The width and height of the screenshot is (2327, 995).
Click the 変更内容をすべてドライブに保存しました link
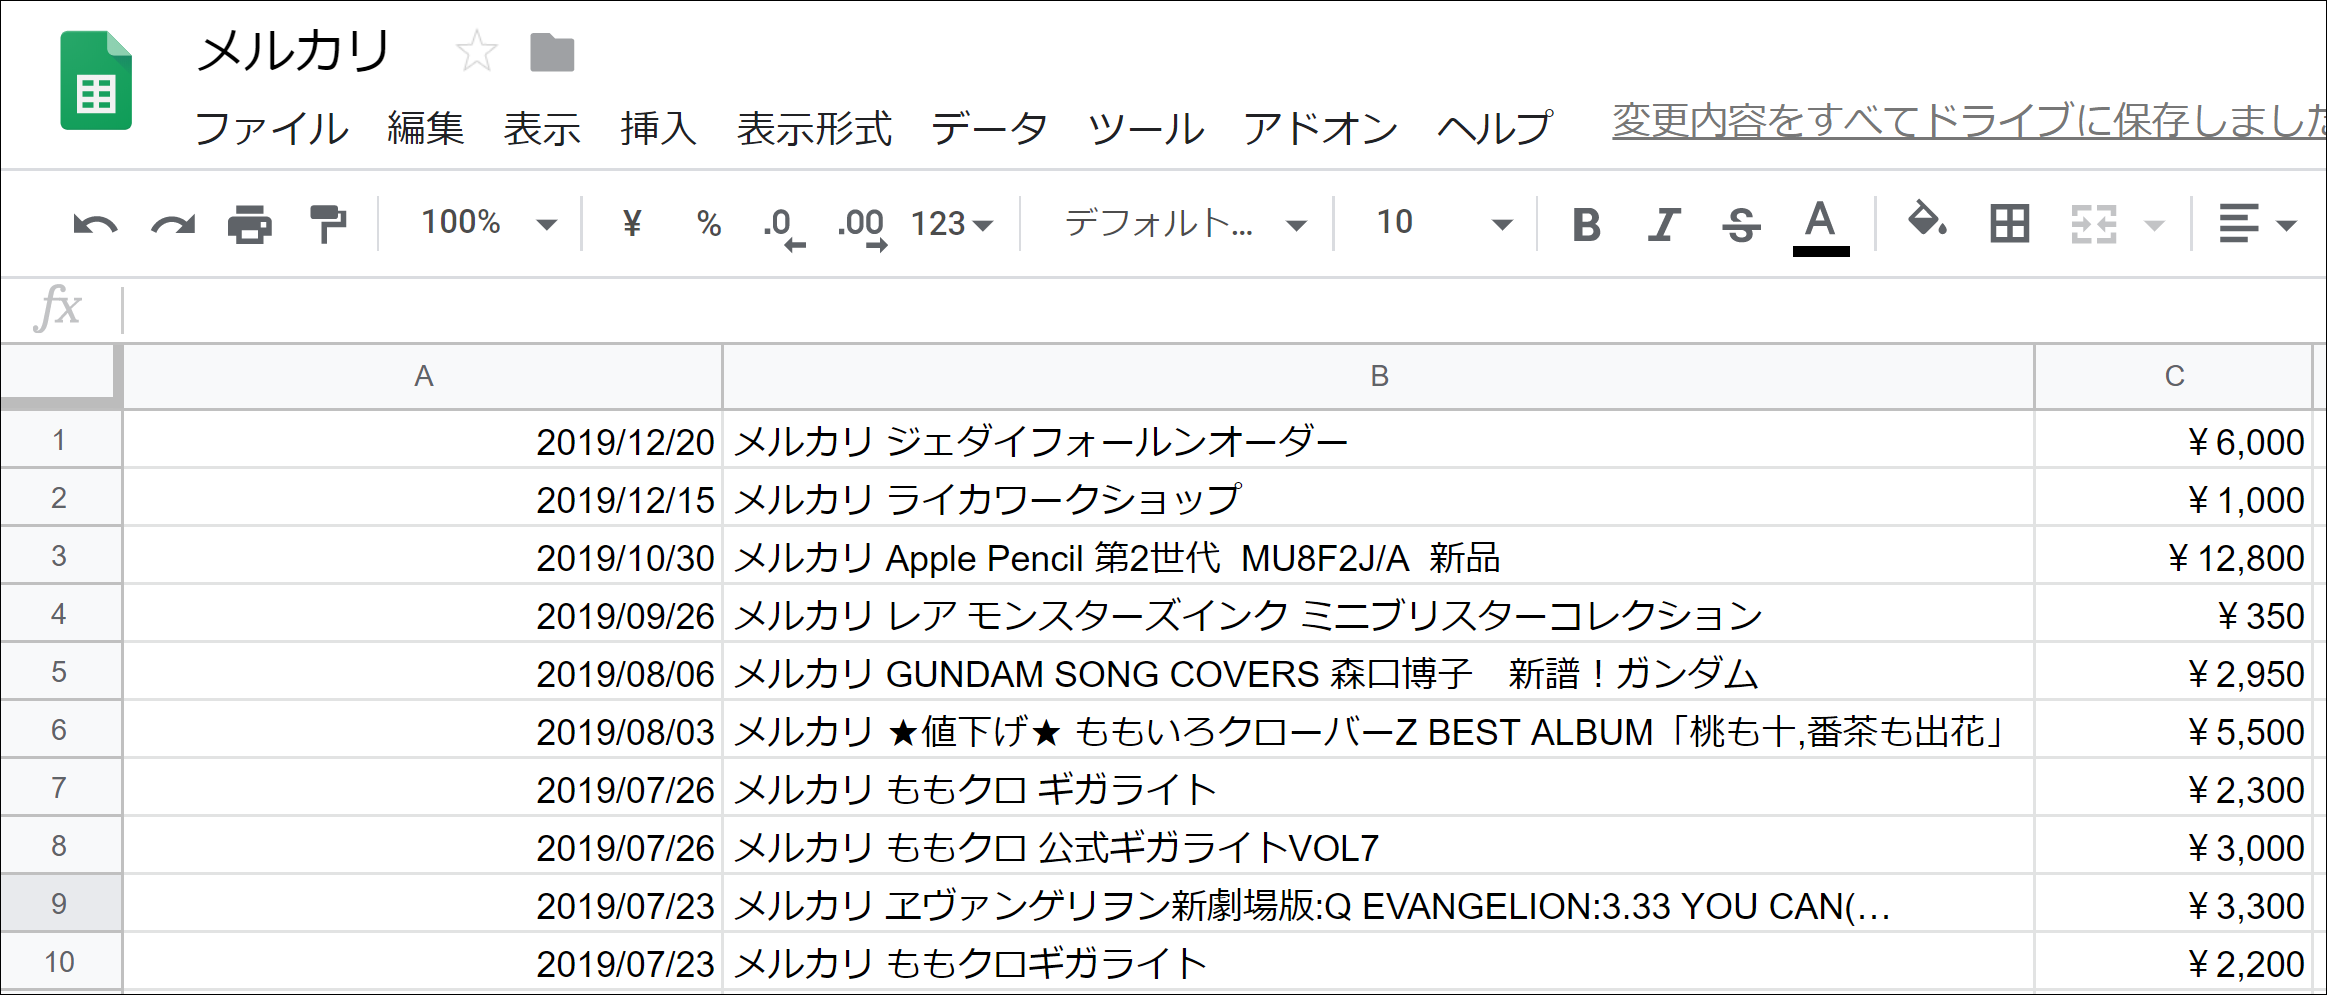click(x=1969, y=121)
